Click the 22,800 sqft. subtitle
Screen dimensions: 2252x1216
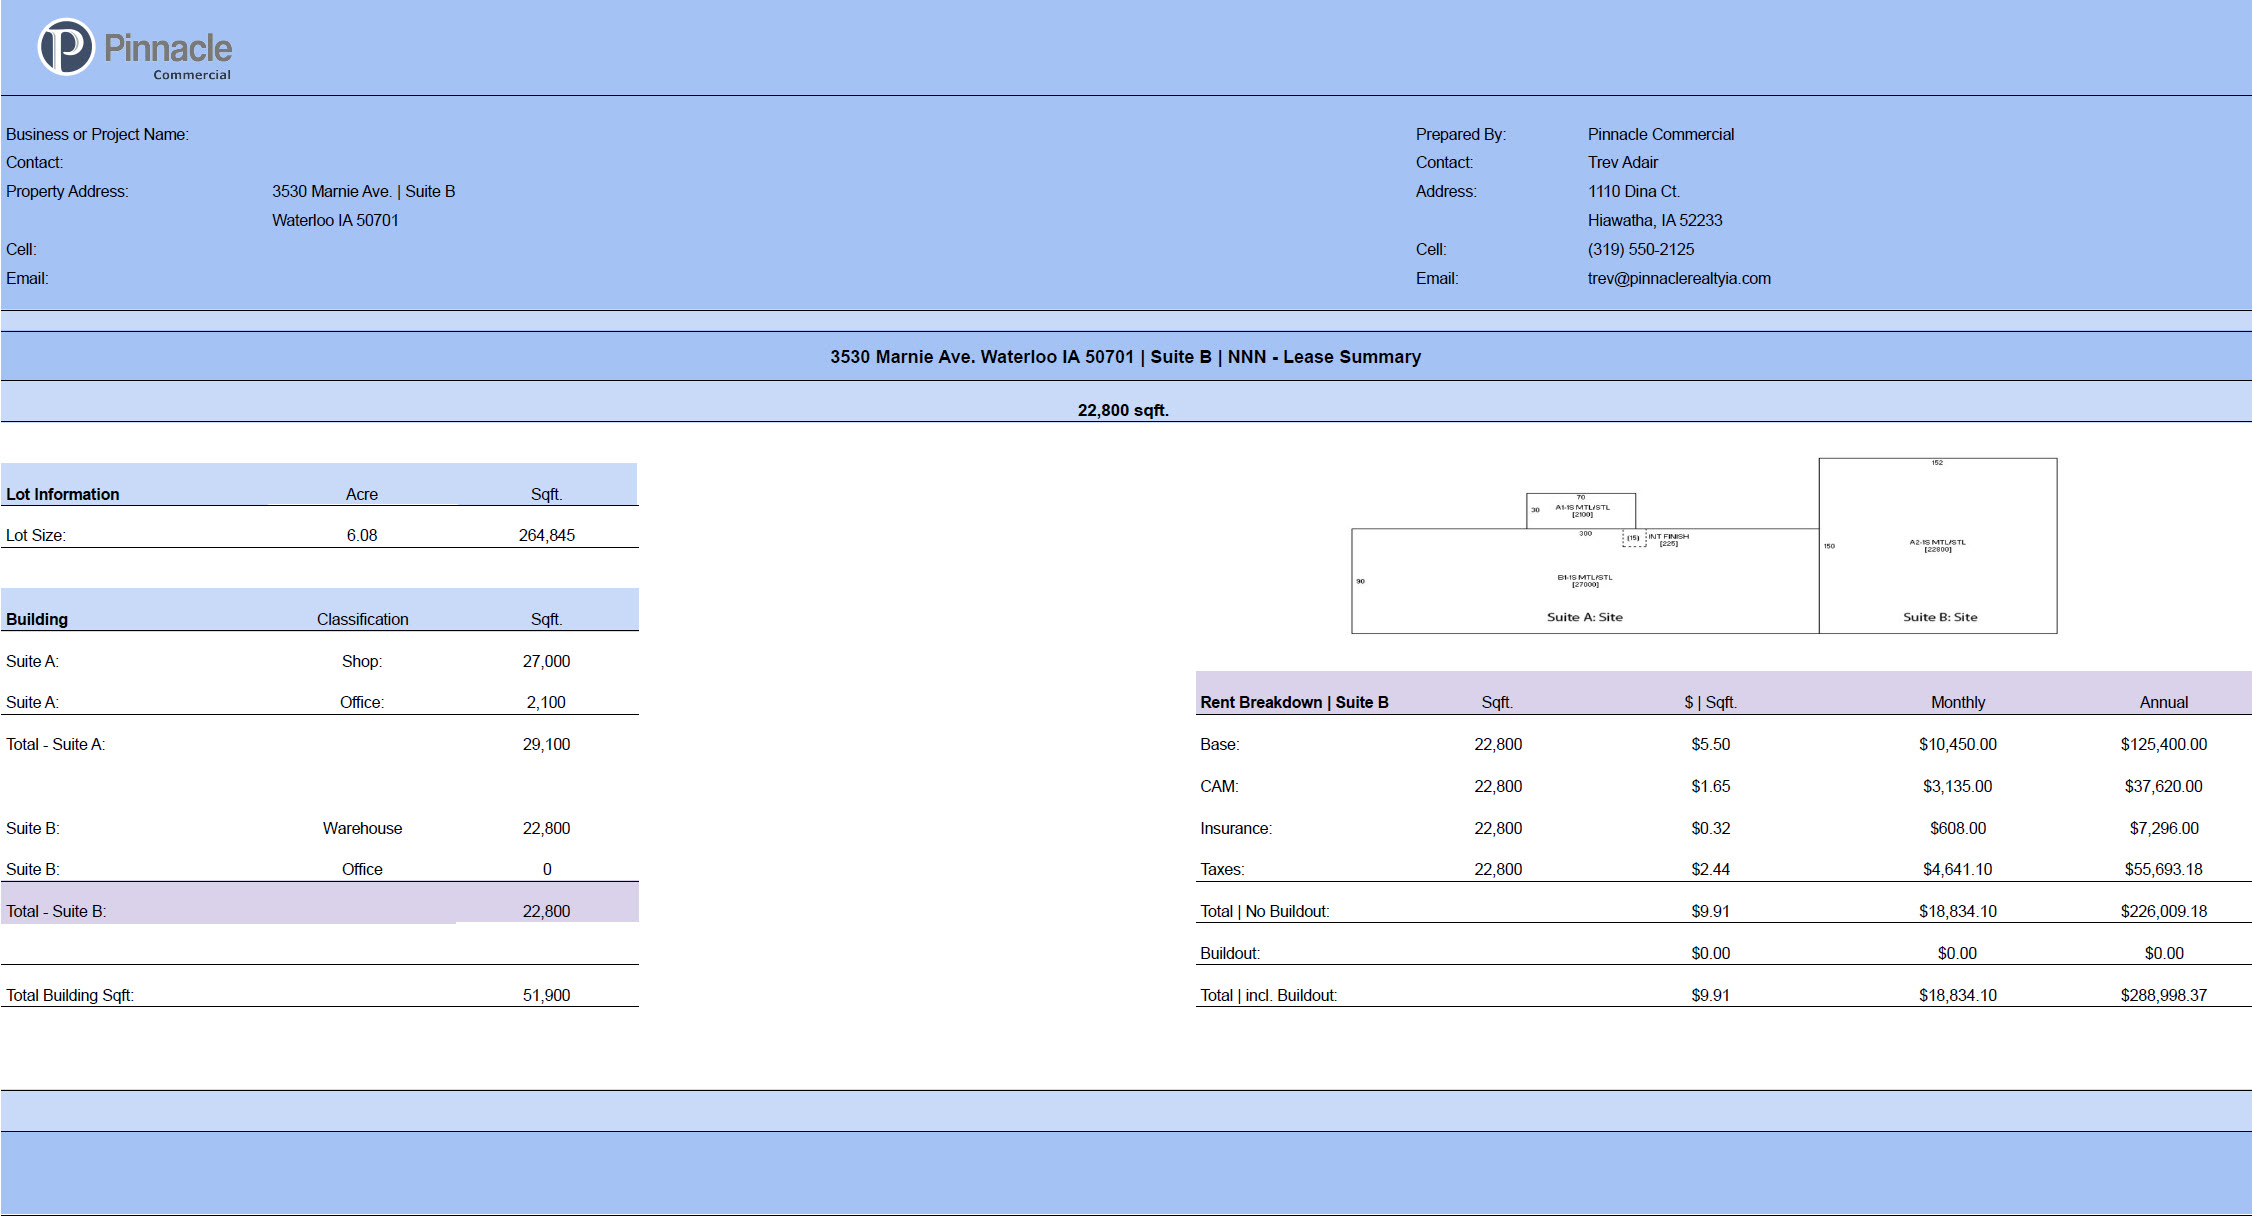1123,410
